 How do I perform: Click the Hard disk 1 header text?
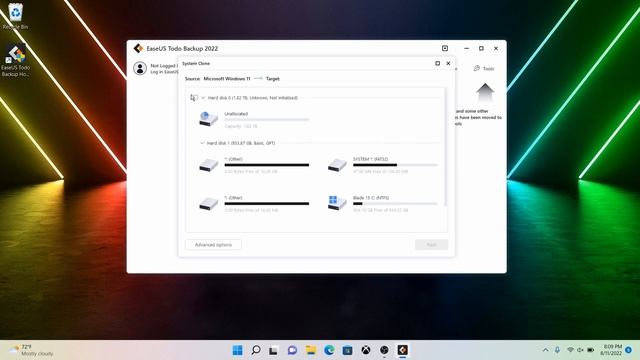(x=241, y=143)
